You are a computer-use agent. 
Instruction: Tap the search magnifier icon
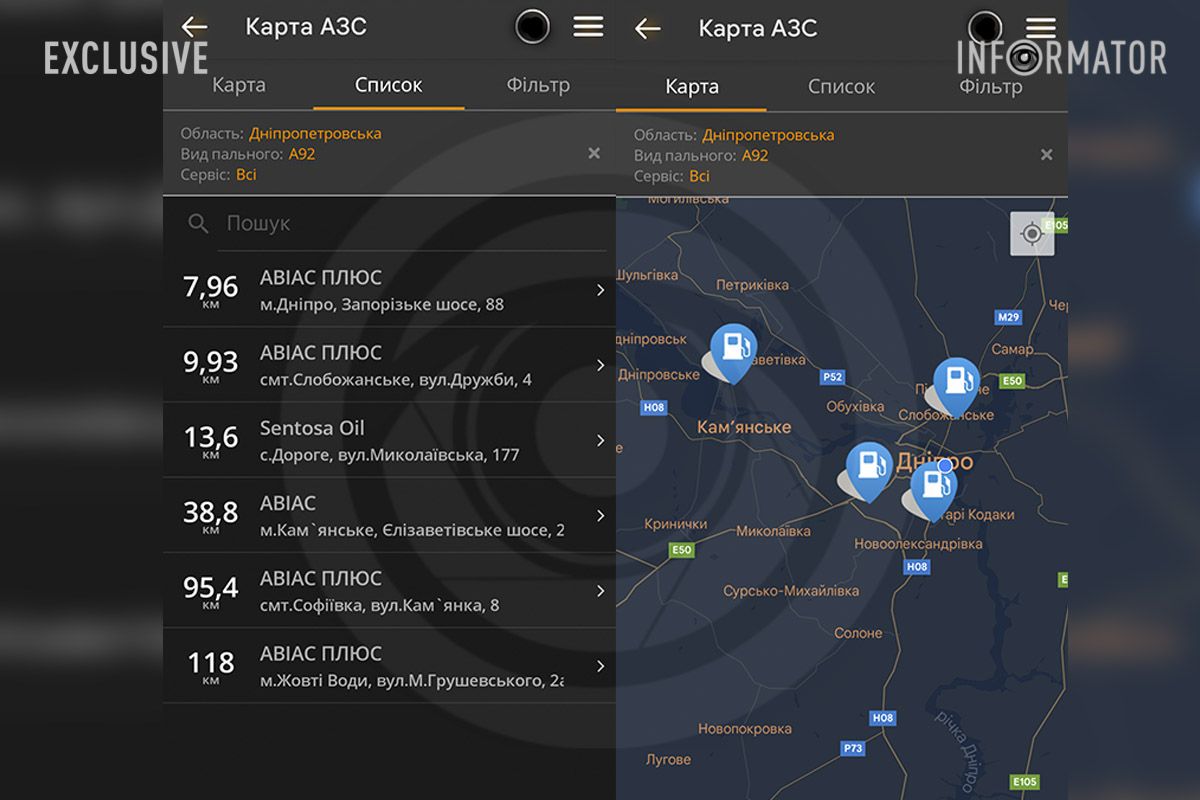click(x=198, y=223)
